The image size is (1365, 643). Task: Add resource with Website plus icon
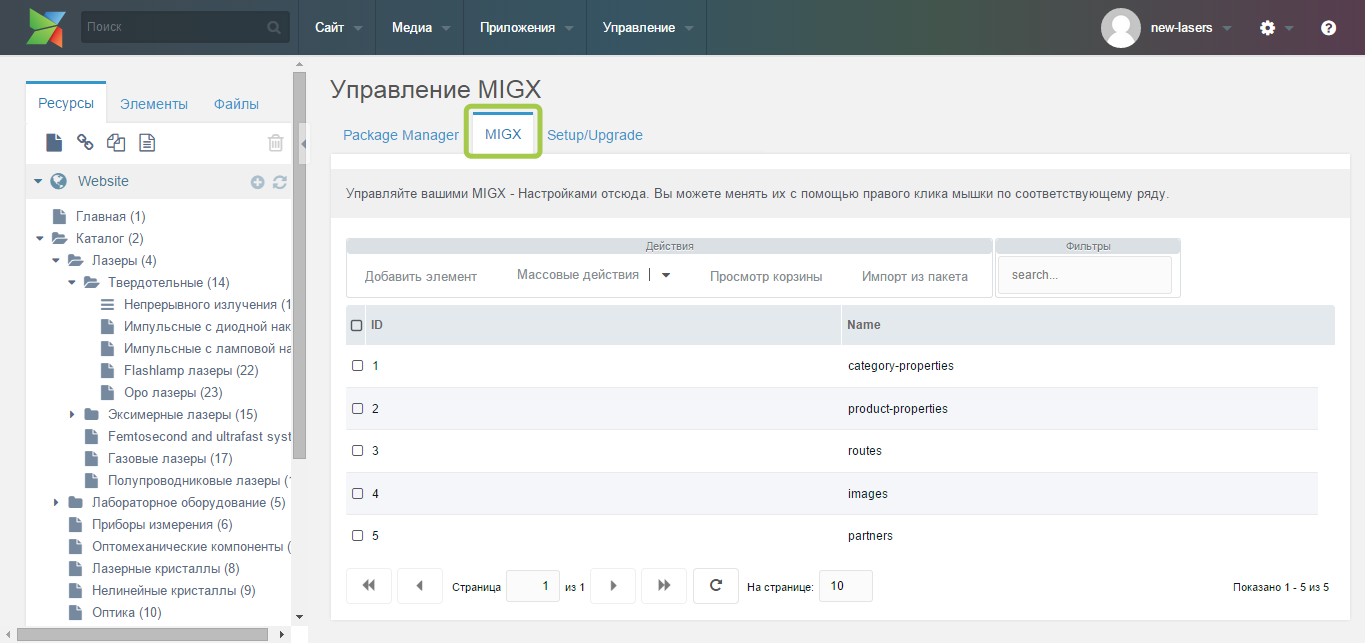[x=257, y=182]
